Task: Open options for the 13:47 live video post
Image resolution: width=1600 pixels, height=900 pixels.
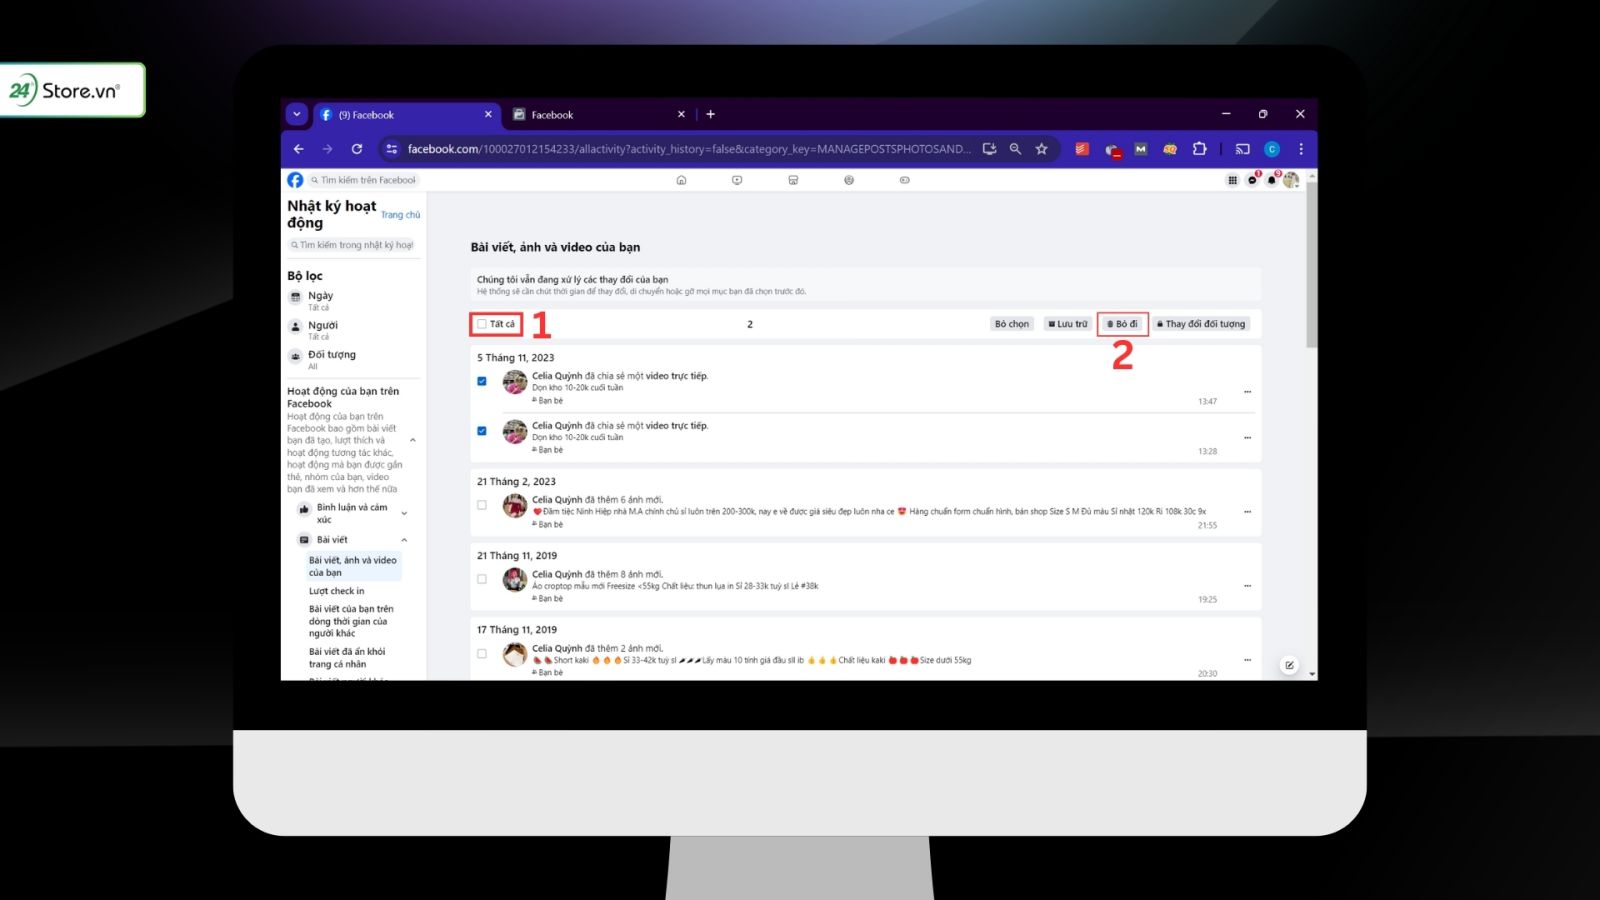Action: 1247,392
